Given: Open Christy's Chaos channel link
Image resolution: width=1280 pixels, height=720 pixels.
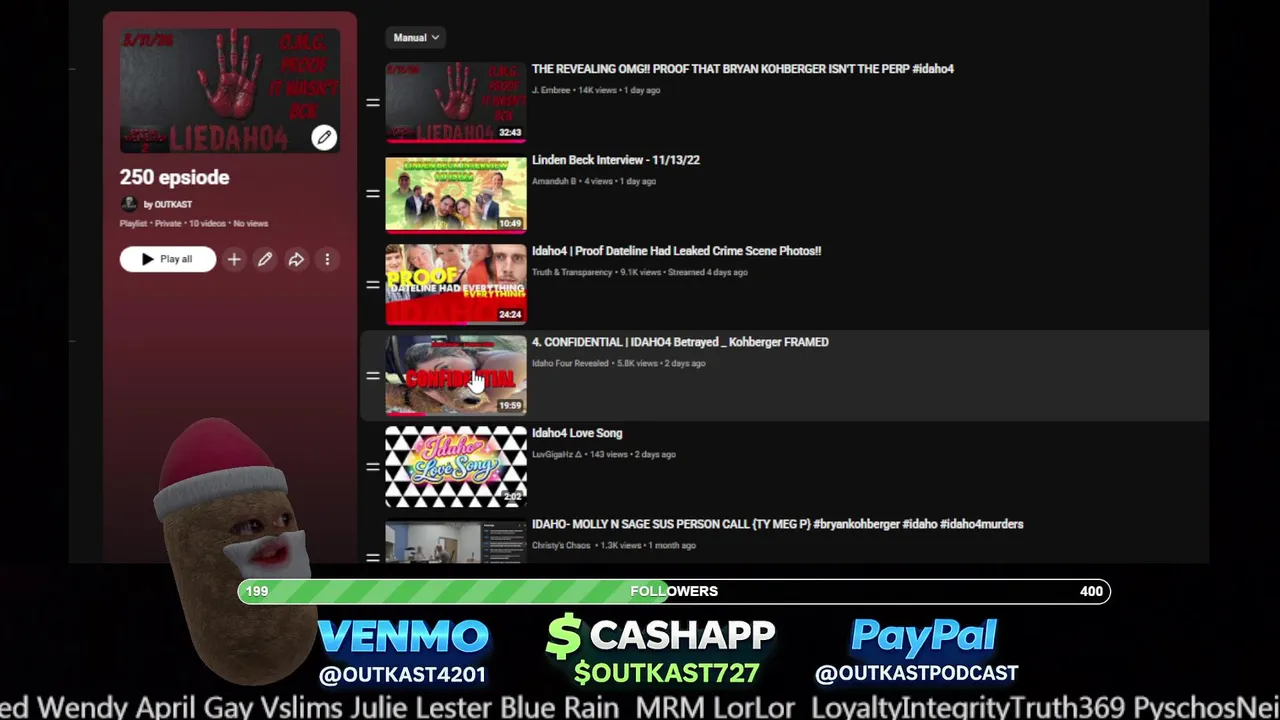Looking at the screenshot, I should 561,545.
